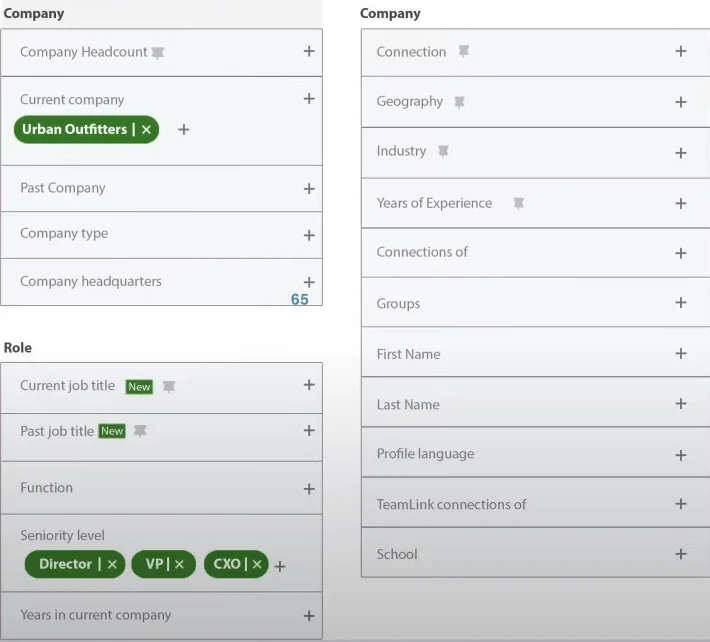Click the Company headquarters label
Screen dimensions: 710x642
pos(91,281)
